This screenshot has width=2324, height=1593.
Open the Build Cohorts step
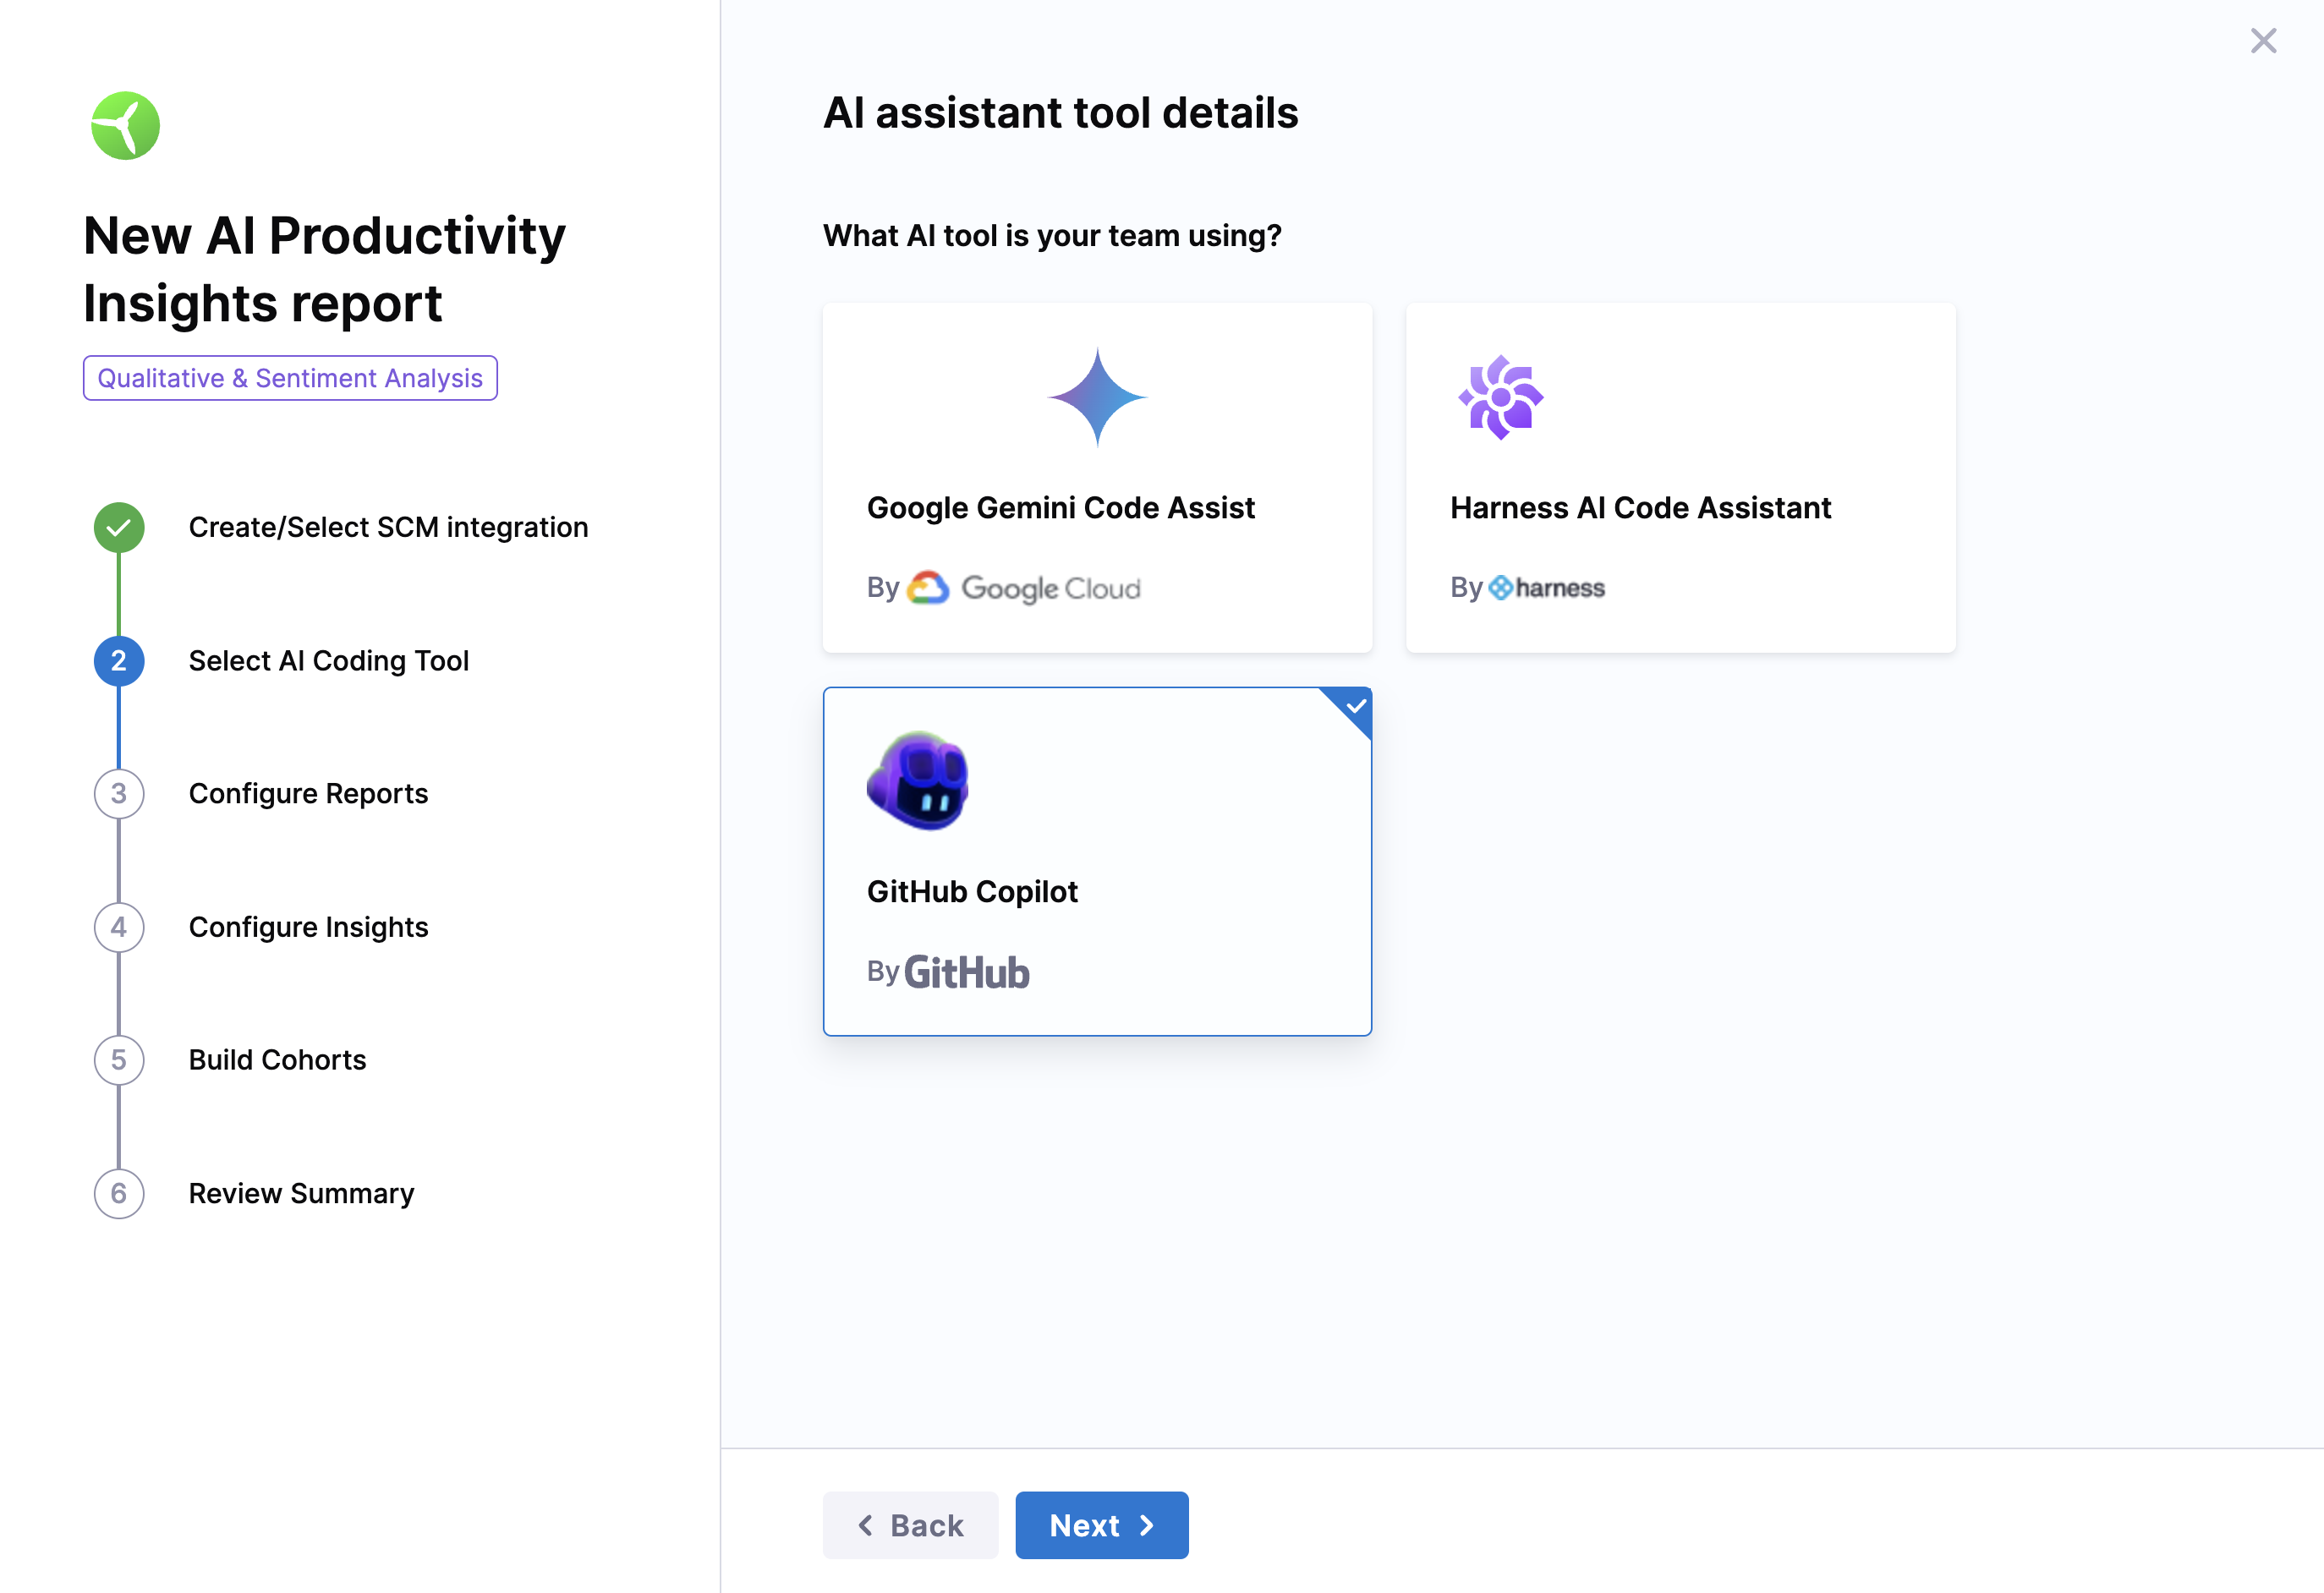click(x=277, y=1060)
